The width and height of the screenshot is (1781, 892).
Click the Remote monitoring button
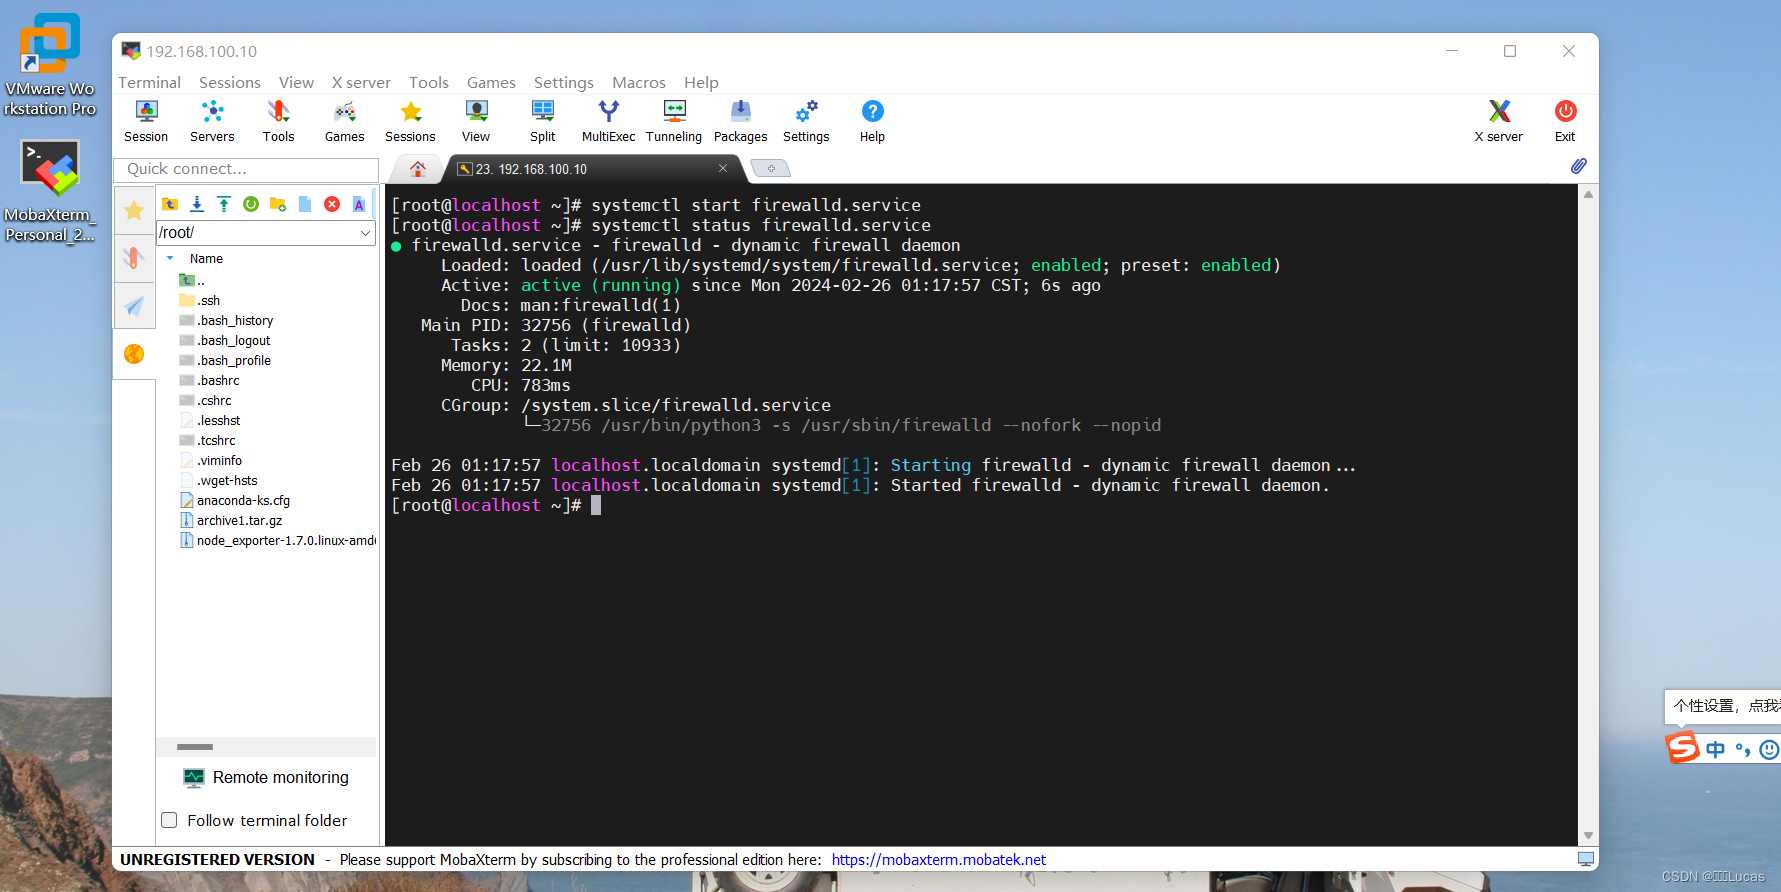pyautogui.click(x=267, y=777)
